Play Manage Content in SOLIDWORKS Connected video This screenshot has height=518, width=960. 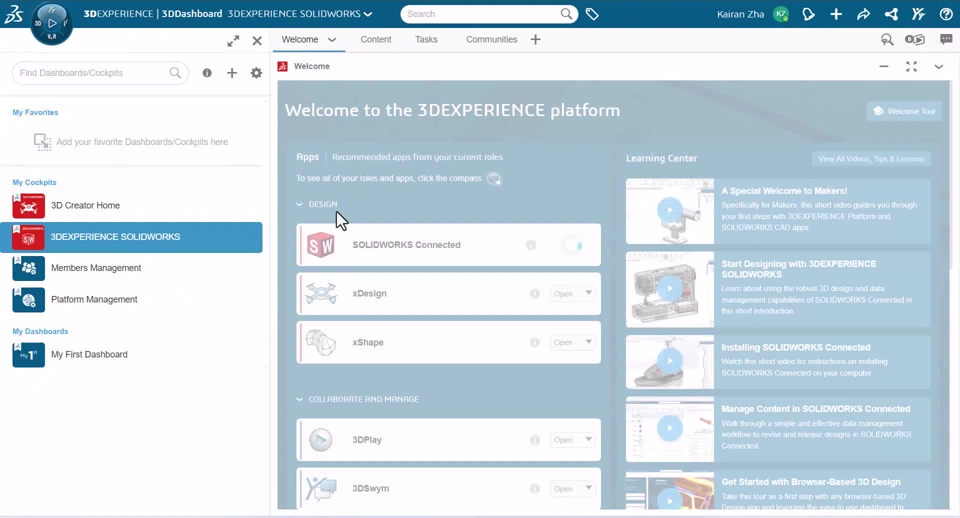point(670,428)
